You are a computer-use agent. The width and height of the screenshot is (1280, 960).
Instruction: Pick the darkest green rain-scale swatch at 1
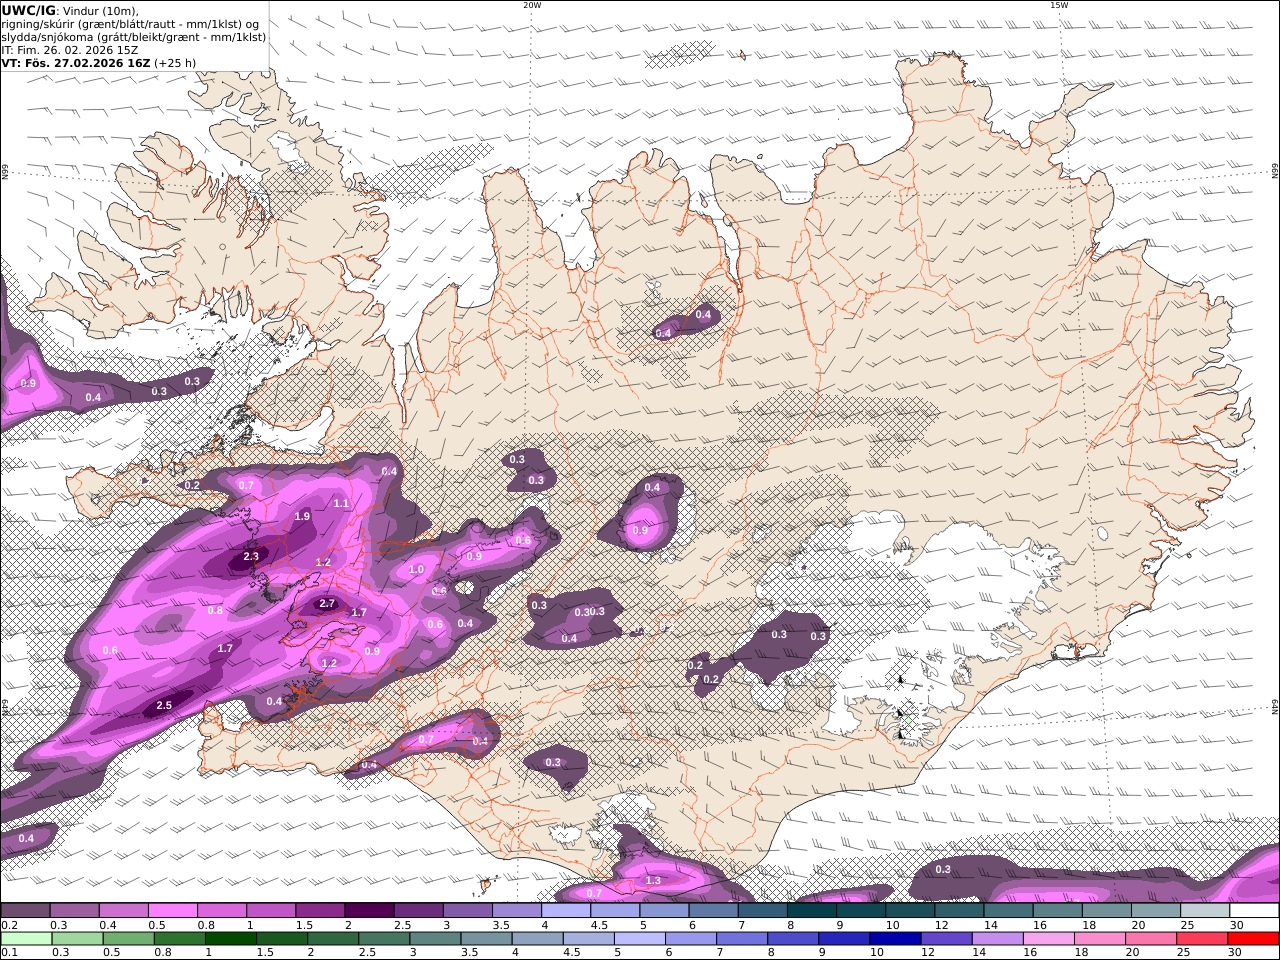(x=230, y=939)
